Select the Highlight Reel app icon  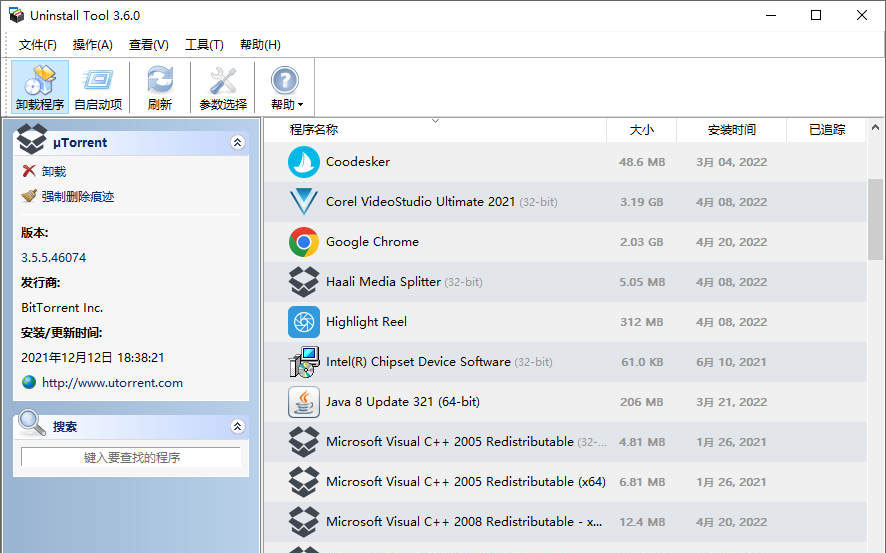(304, 322)
